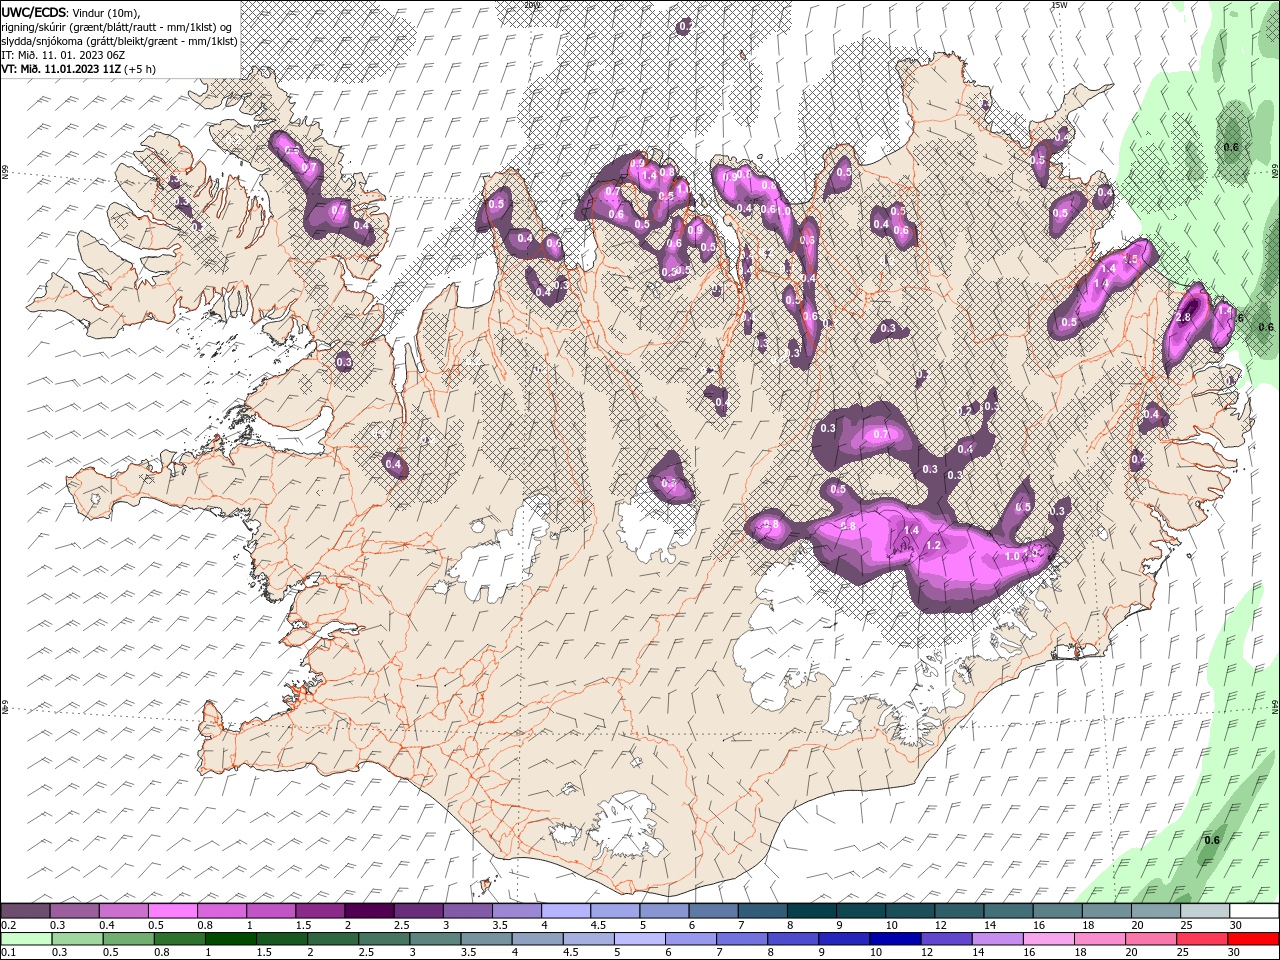Click the '20W' longitude label at top edge

click(x=532, y=5)
